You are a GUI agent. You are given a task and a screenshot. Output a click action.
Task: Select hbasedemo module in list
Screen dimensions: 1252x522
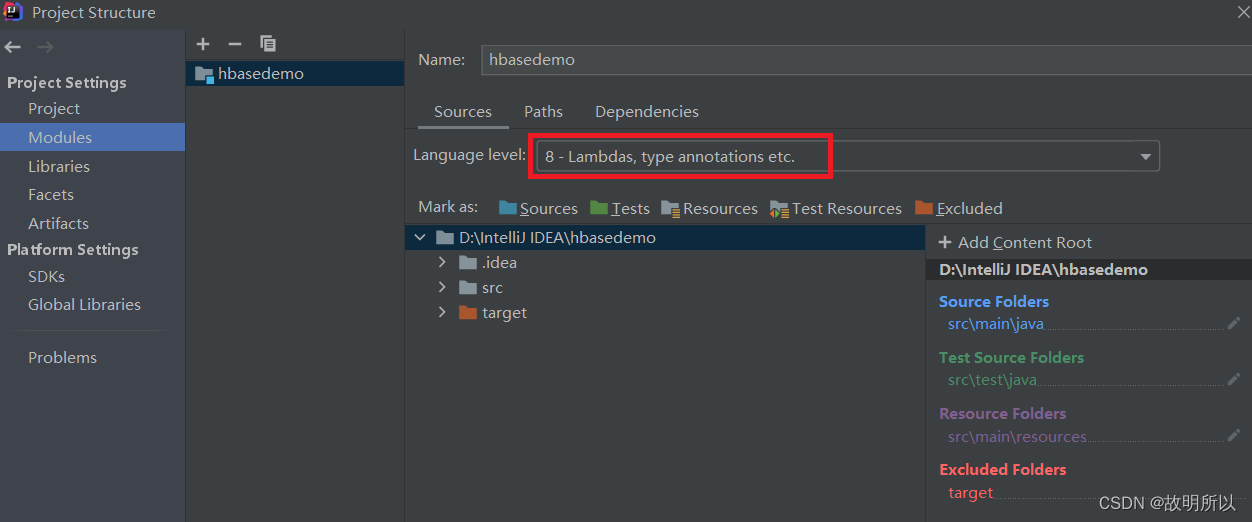coord(295,74)
